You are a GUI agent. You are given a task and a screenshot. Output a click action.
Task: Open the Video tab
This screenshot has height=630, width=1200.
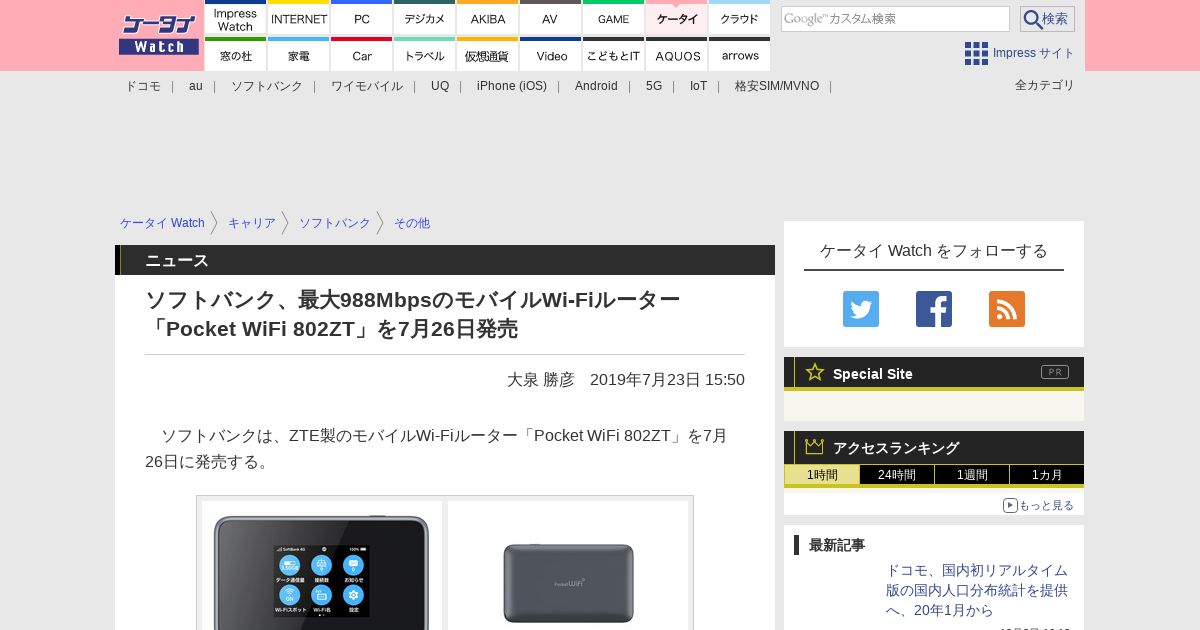click(551, 55)
